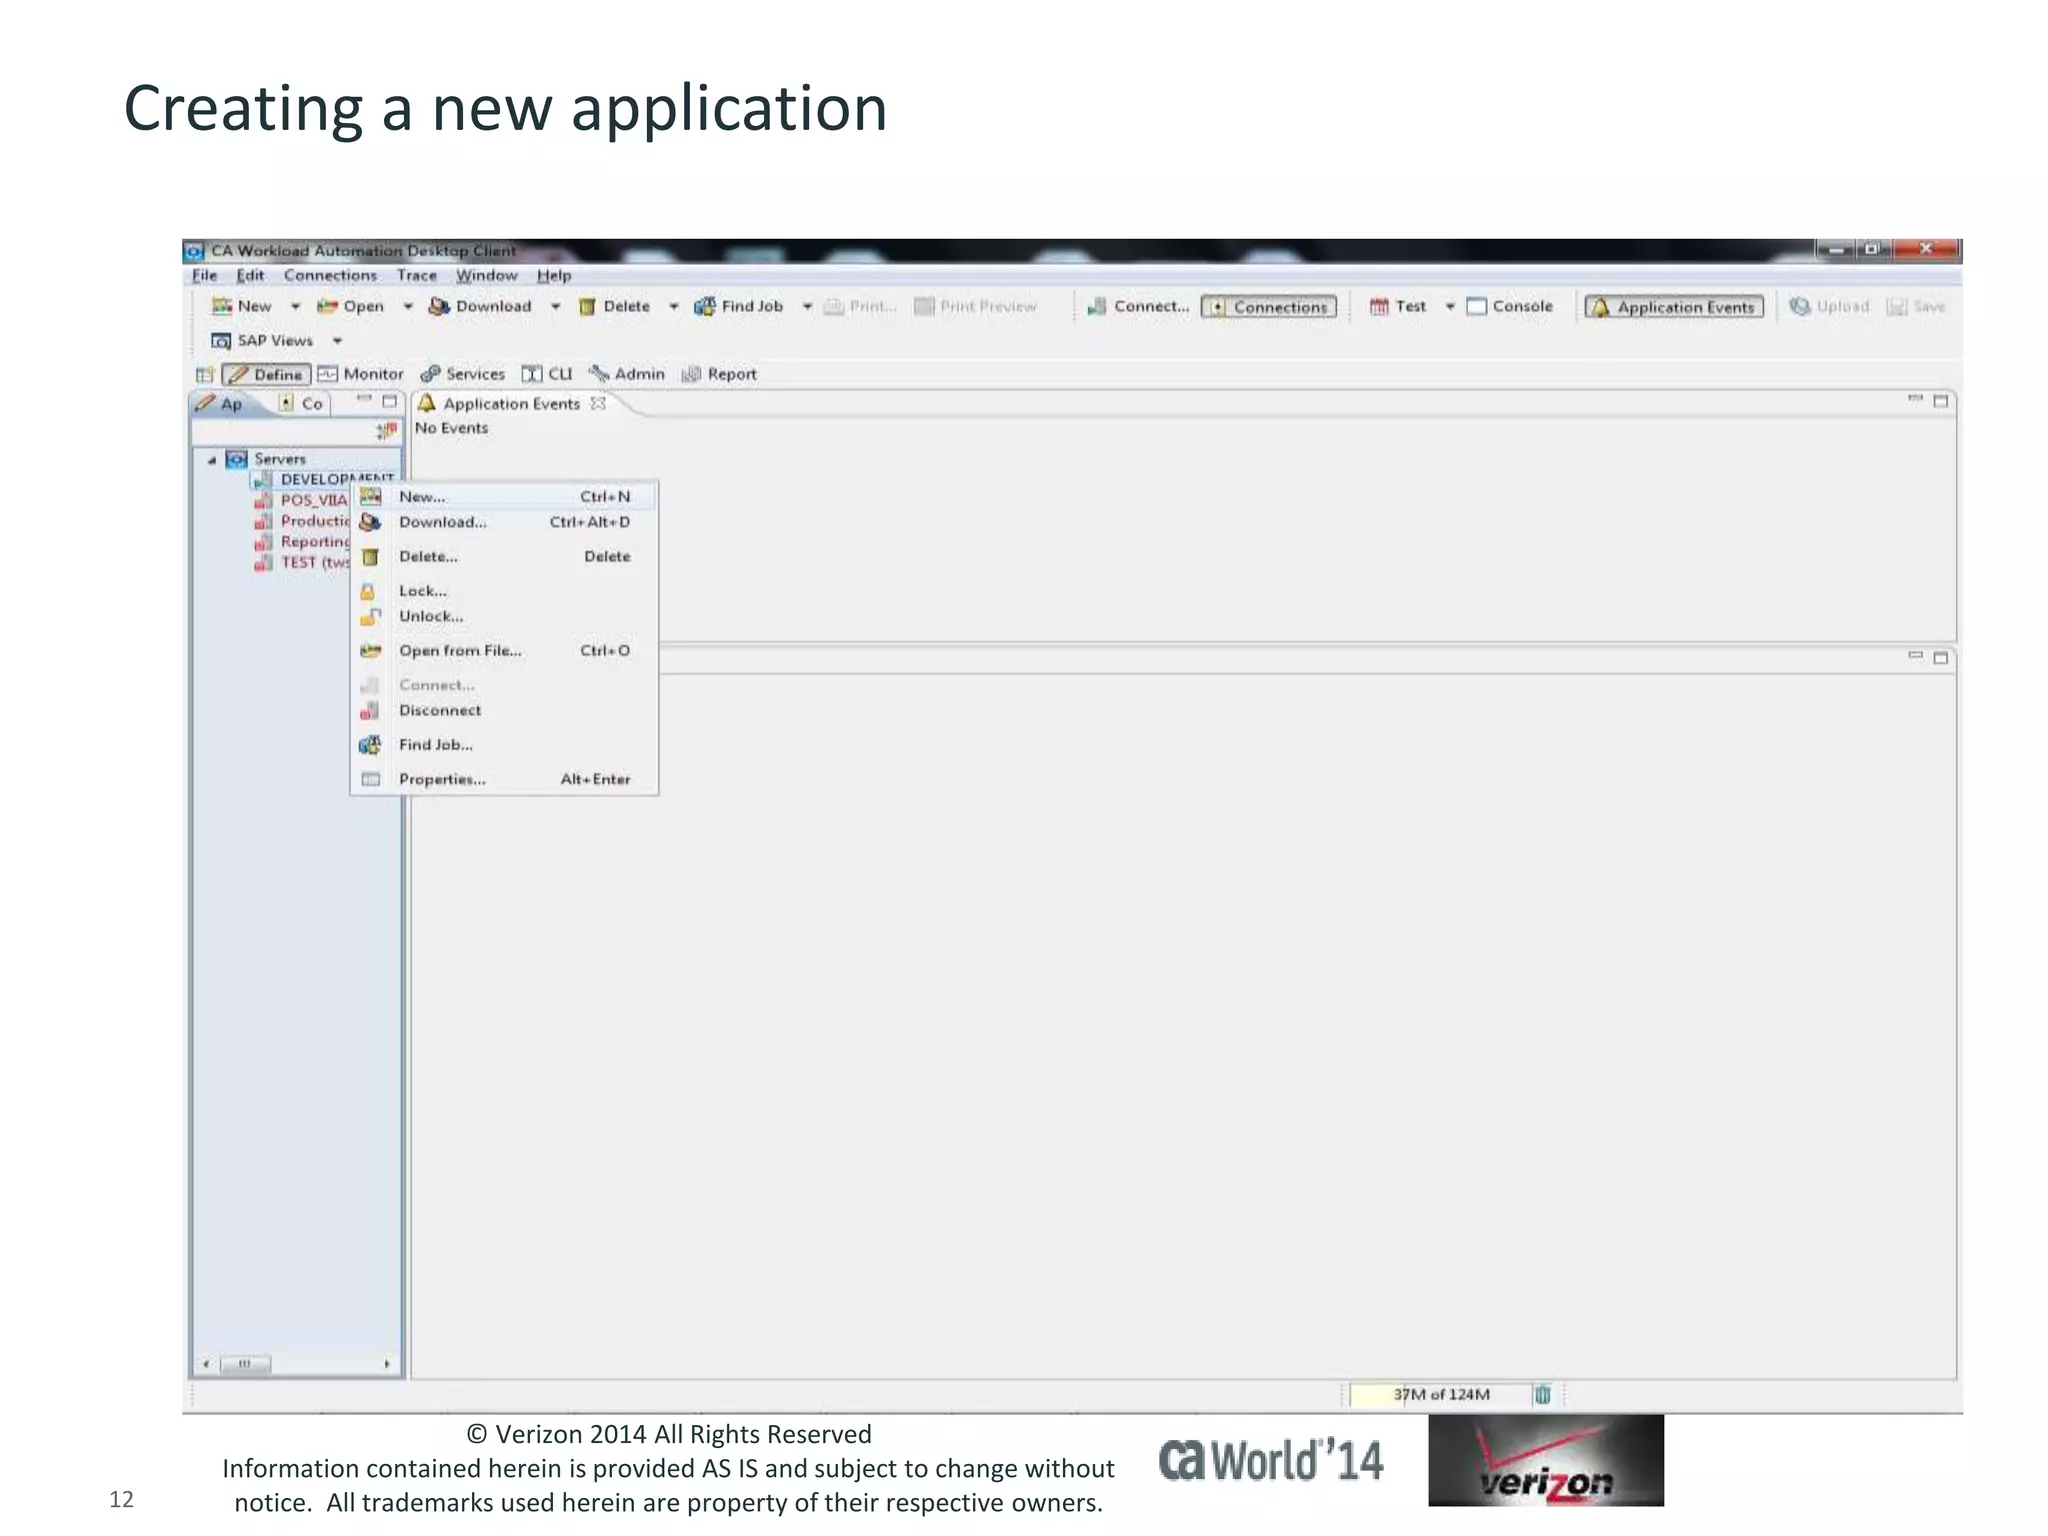Click the open perspective icon left of Define
This screenshot has height=1536, width=2048.
[x=205, y=374]
